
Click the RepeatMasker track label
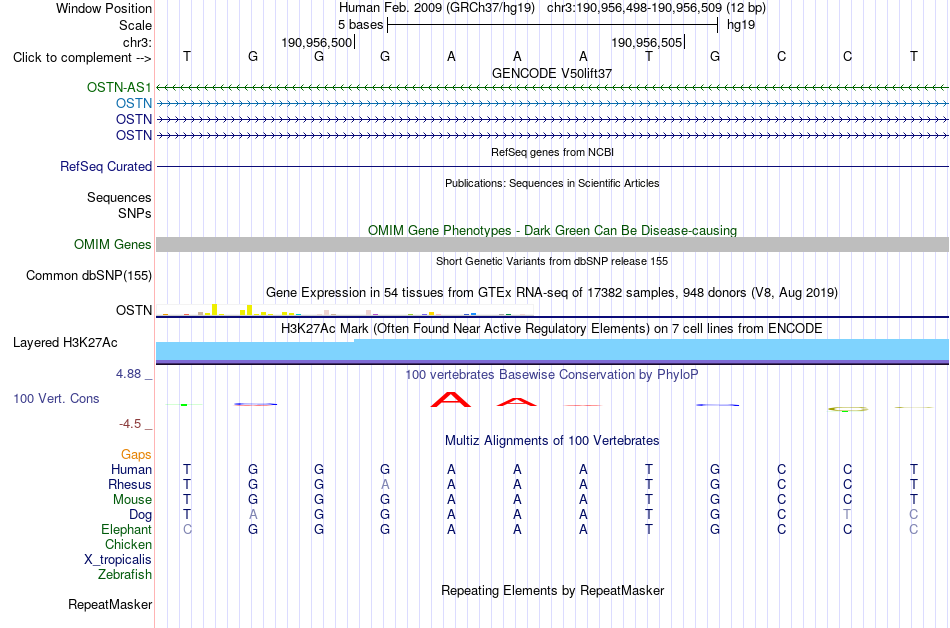click(x=110, y=604)
